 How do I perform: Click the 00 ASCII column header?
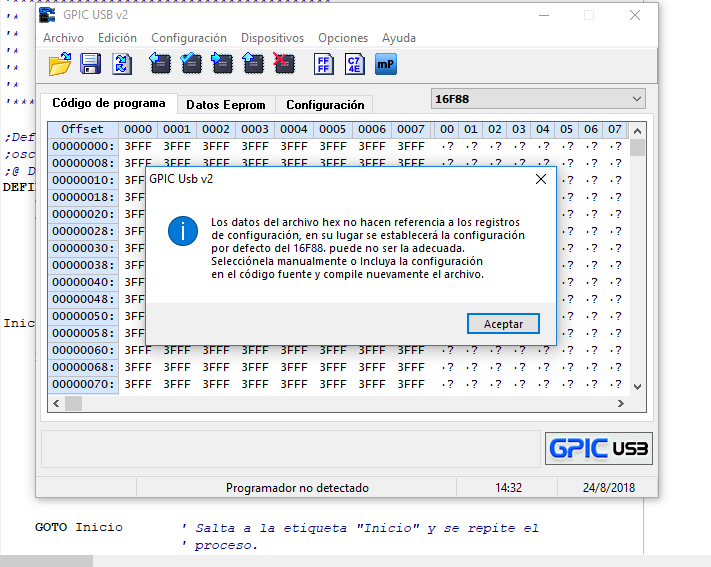(447, 129)
